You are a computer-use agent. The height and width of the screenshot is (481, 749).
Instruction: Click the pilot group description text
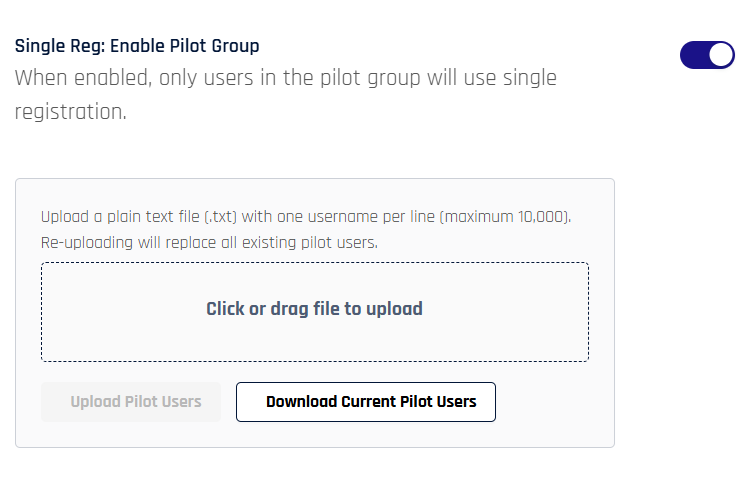(285, 78)
